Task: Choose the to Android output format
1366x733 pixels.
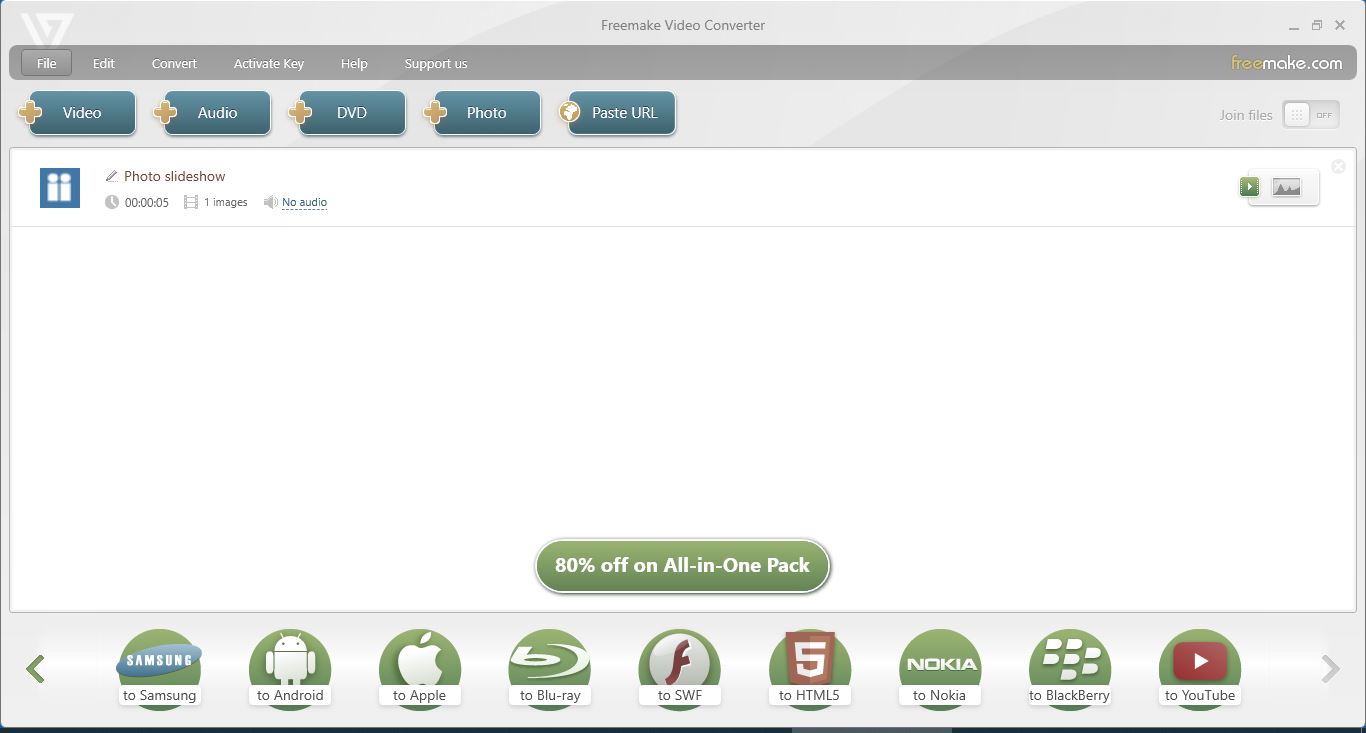Action: 290,669
